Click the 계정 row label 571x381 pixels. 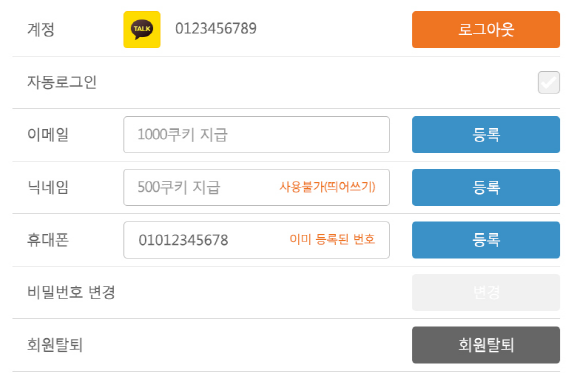point(41,30)
